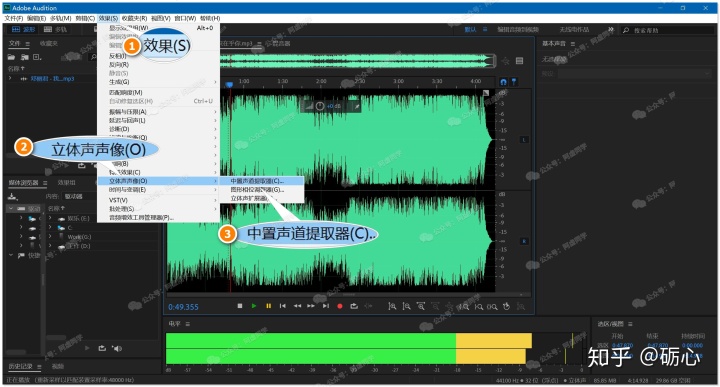
Task: Open the 多轨(M) menu
Action: tap(61, 18)
